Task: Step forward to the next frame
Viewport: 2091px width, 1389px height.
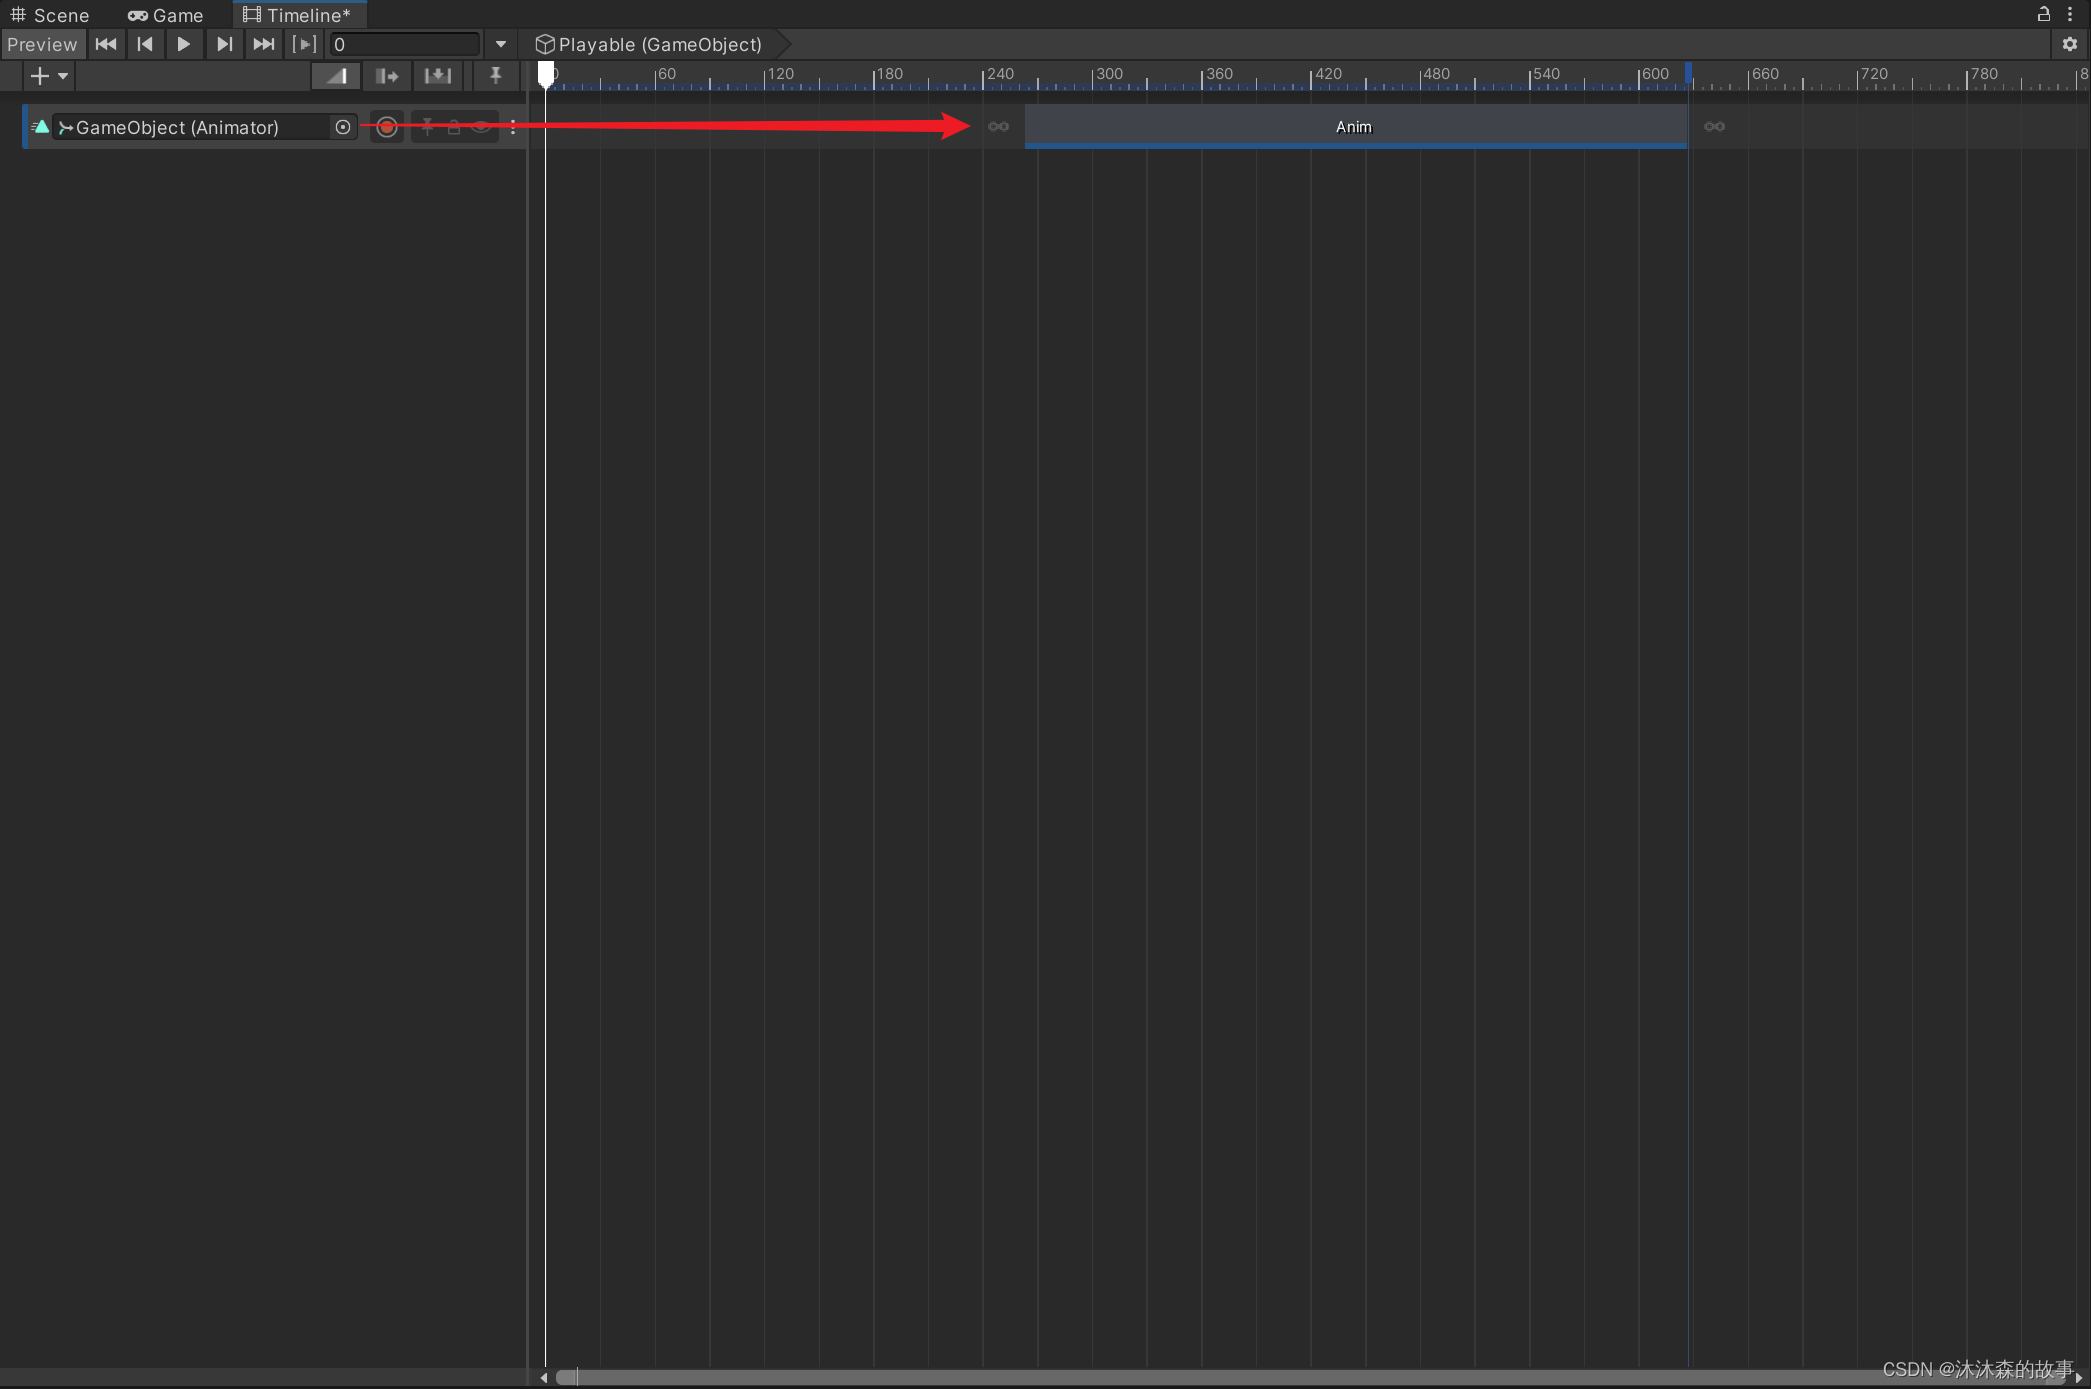Action: click(224, 44)
